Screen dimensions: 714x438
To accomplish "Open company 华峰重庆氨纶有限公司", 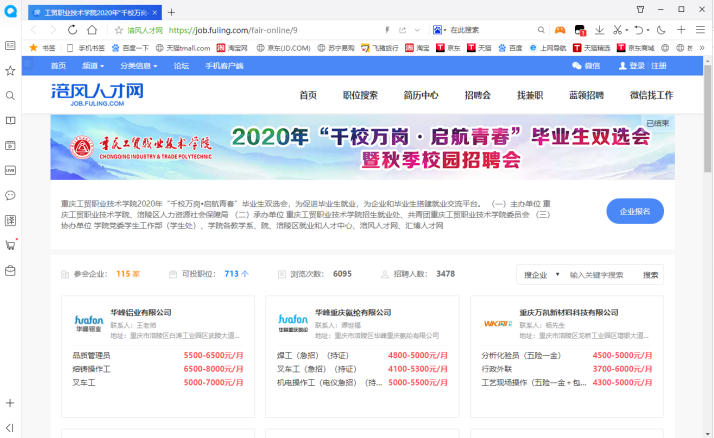I will click(353, 312).
